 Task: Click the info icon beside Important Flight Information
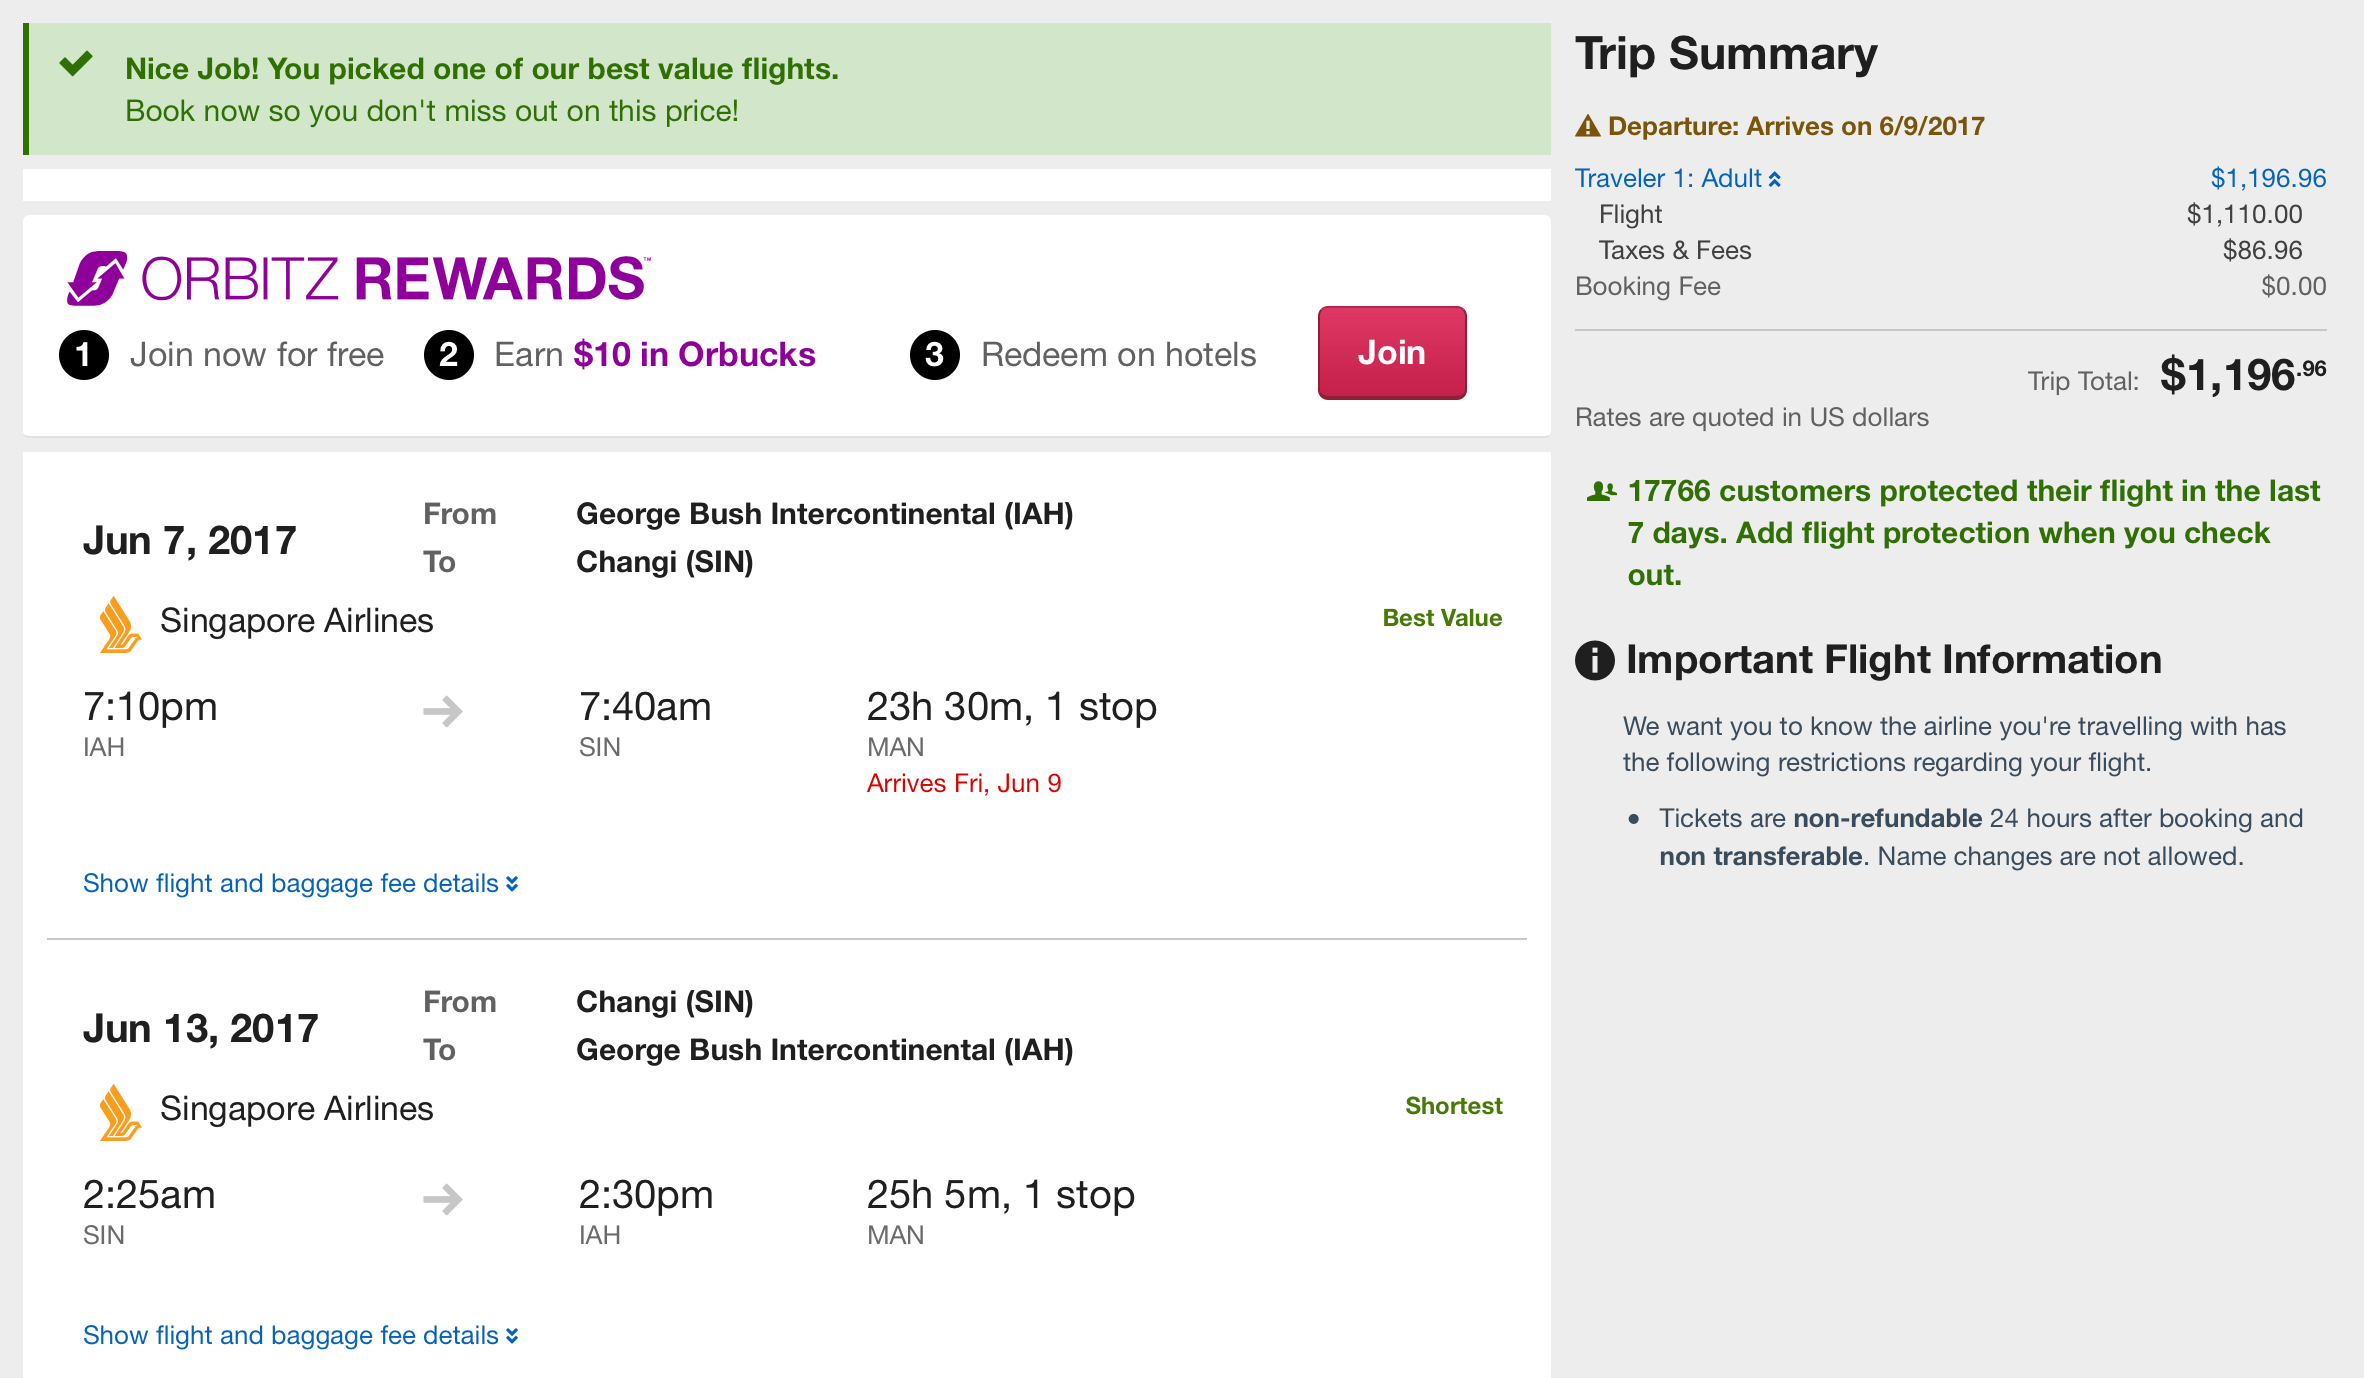(1594, 661)
